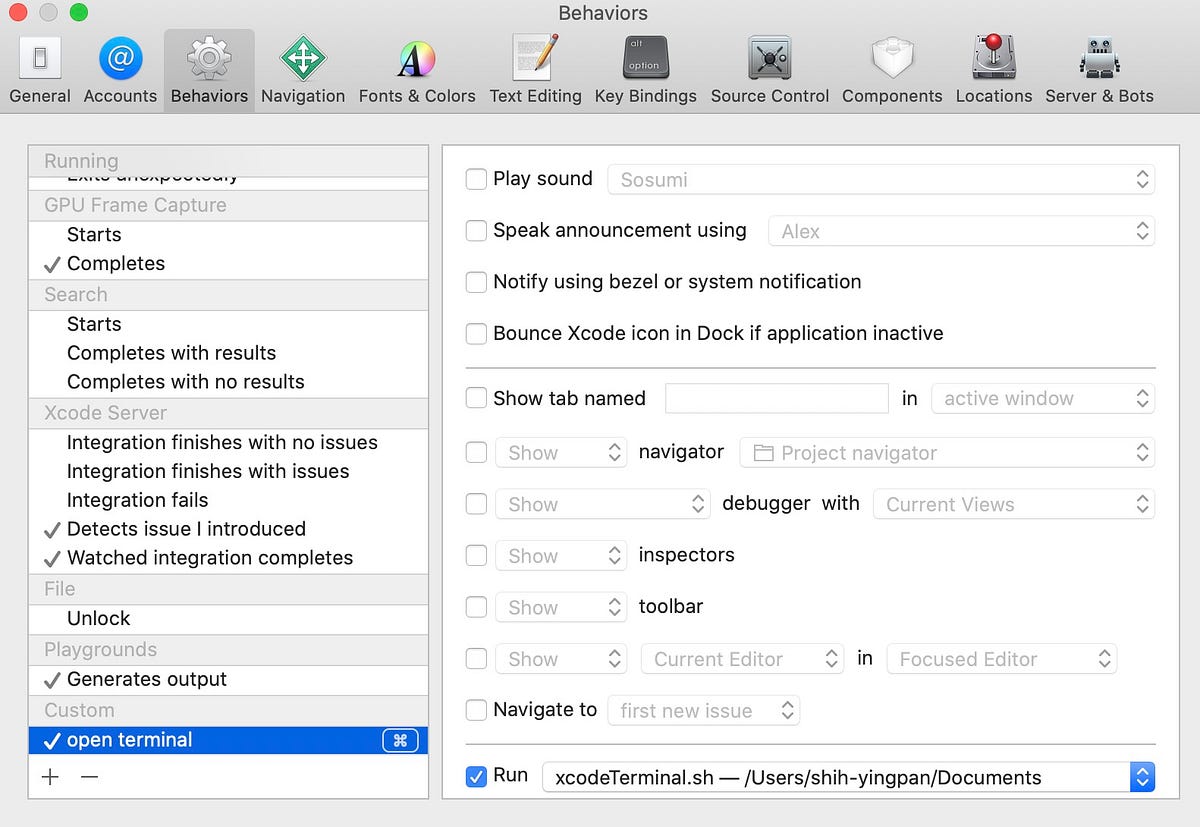The width and height of the screenshot is (1200, 827).
Task: Open the Accounts preferences pane
Action: [x=120, y=65]
